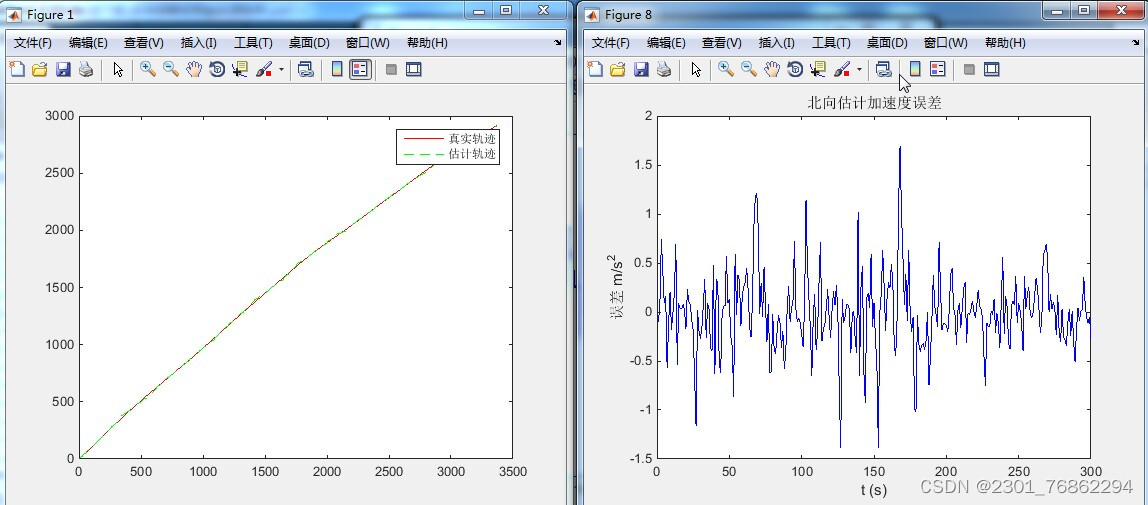
Task: Select Brush data tool in Figure 1
Action: 264,70
